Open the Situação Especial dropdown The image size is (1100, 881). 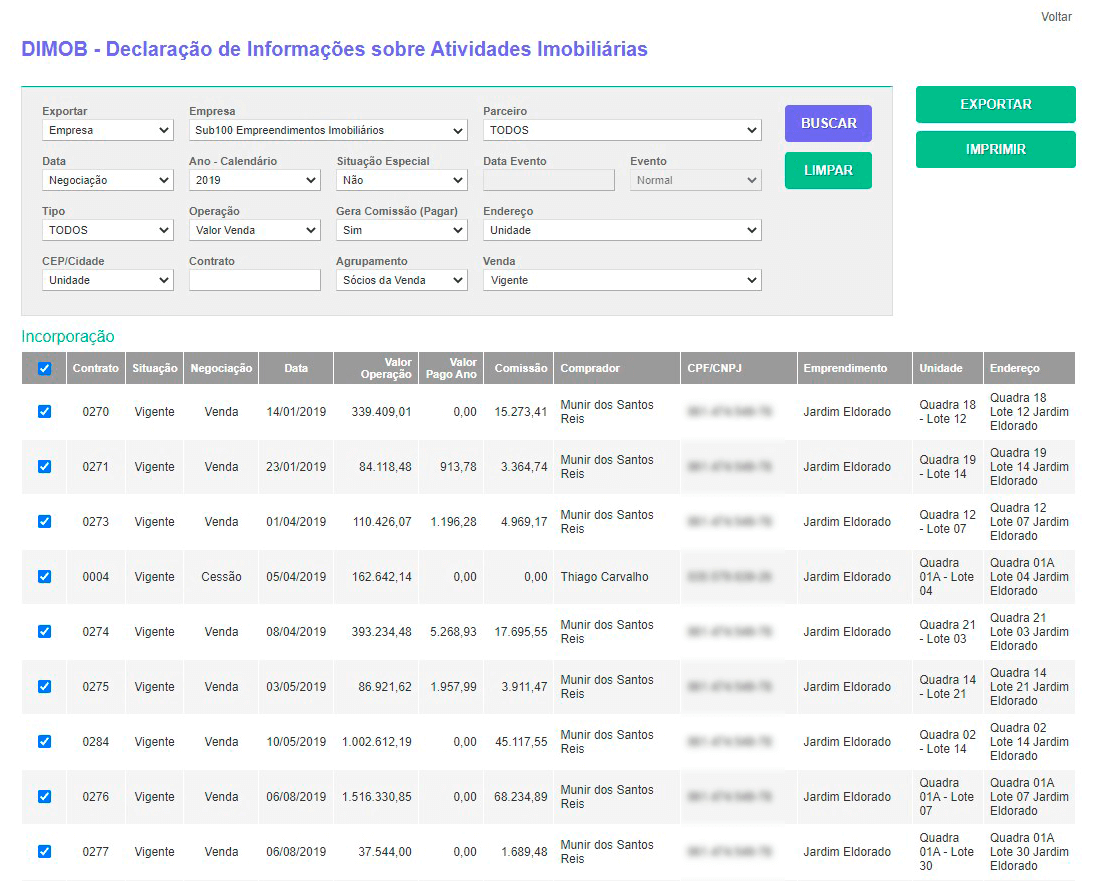click(401, 181)
